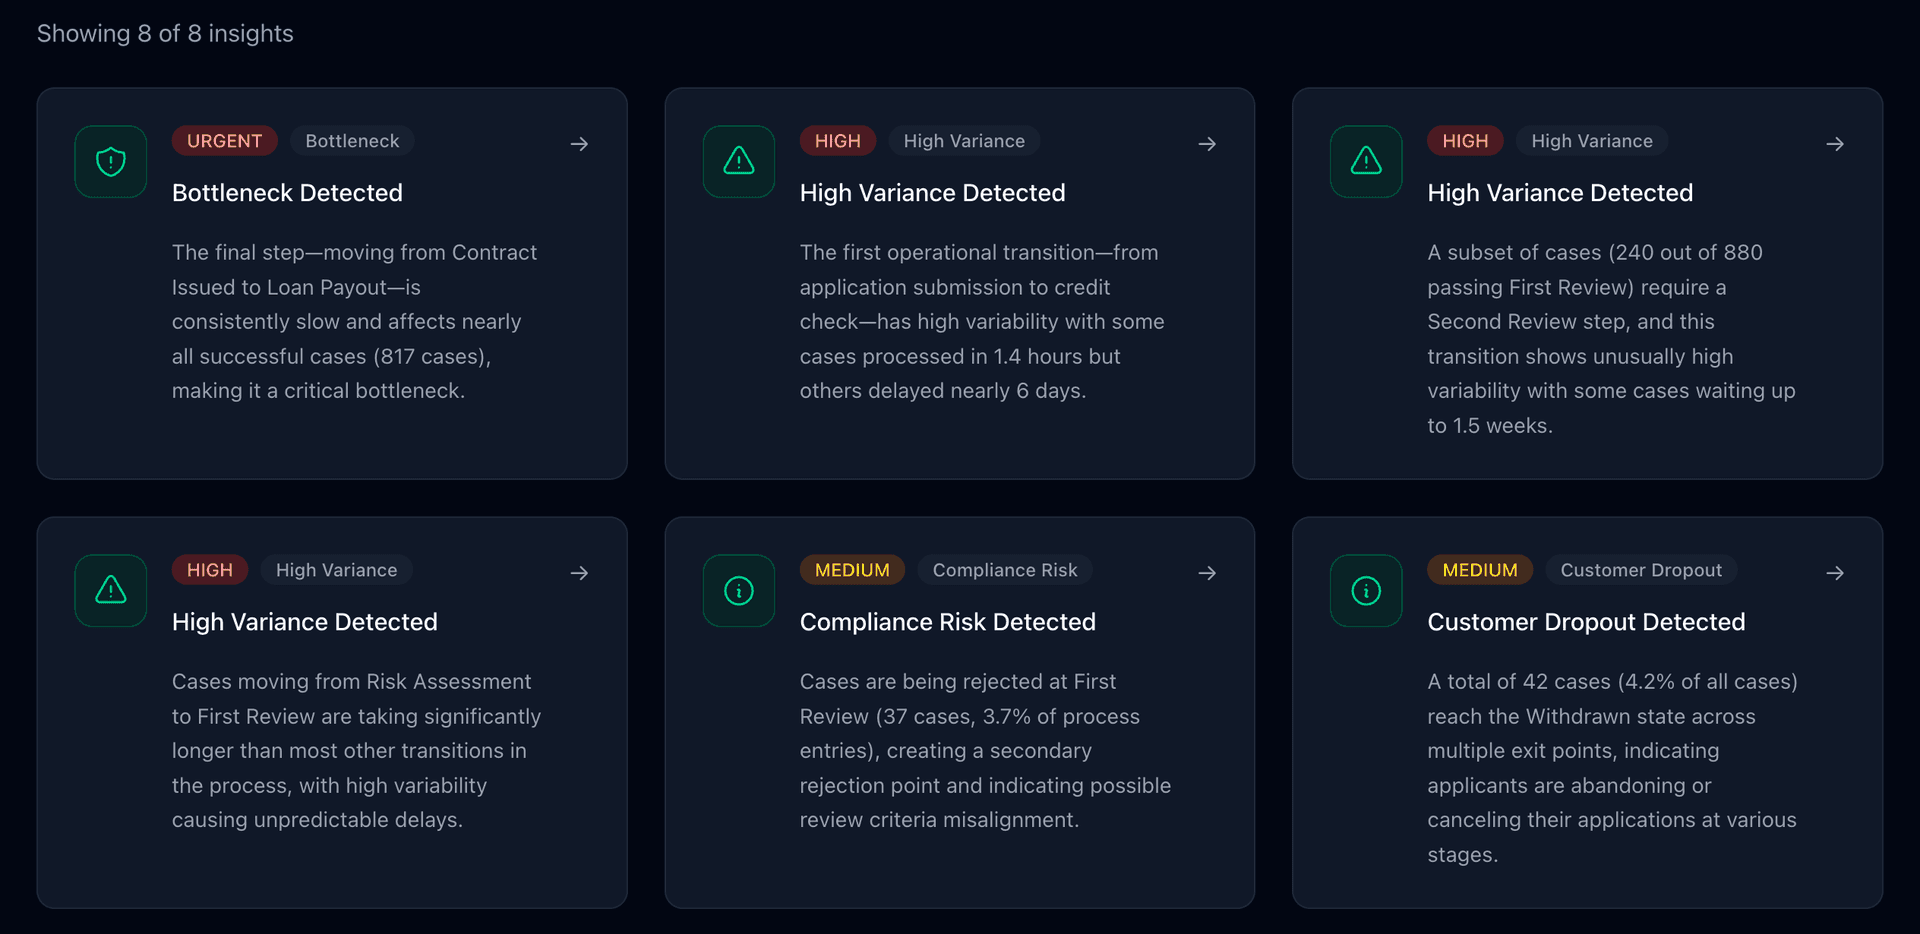Click the Bottleneck Detected card title

pos(287,192)
